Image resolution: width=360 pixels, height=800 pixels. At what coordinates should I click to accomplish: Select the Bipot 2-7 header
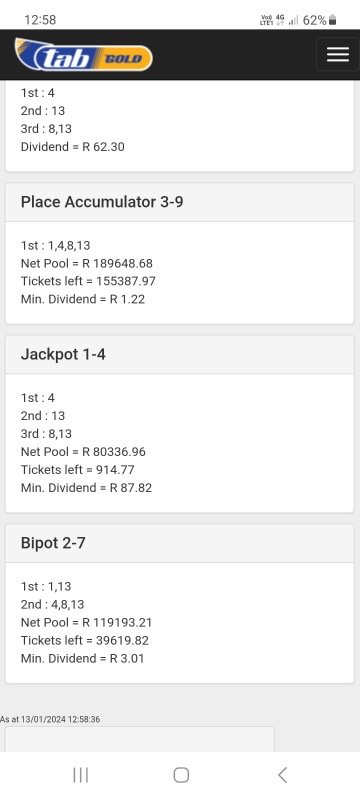179,543
